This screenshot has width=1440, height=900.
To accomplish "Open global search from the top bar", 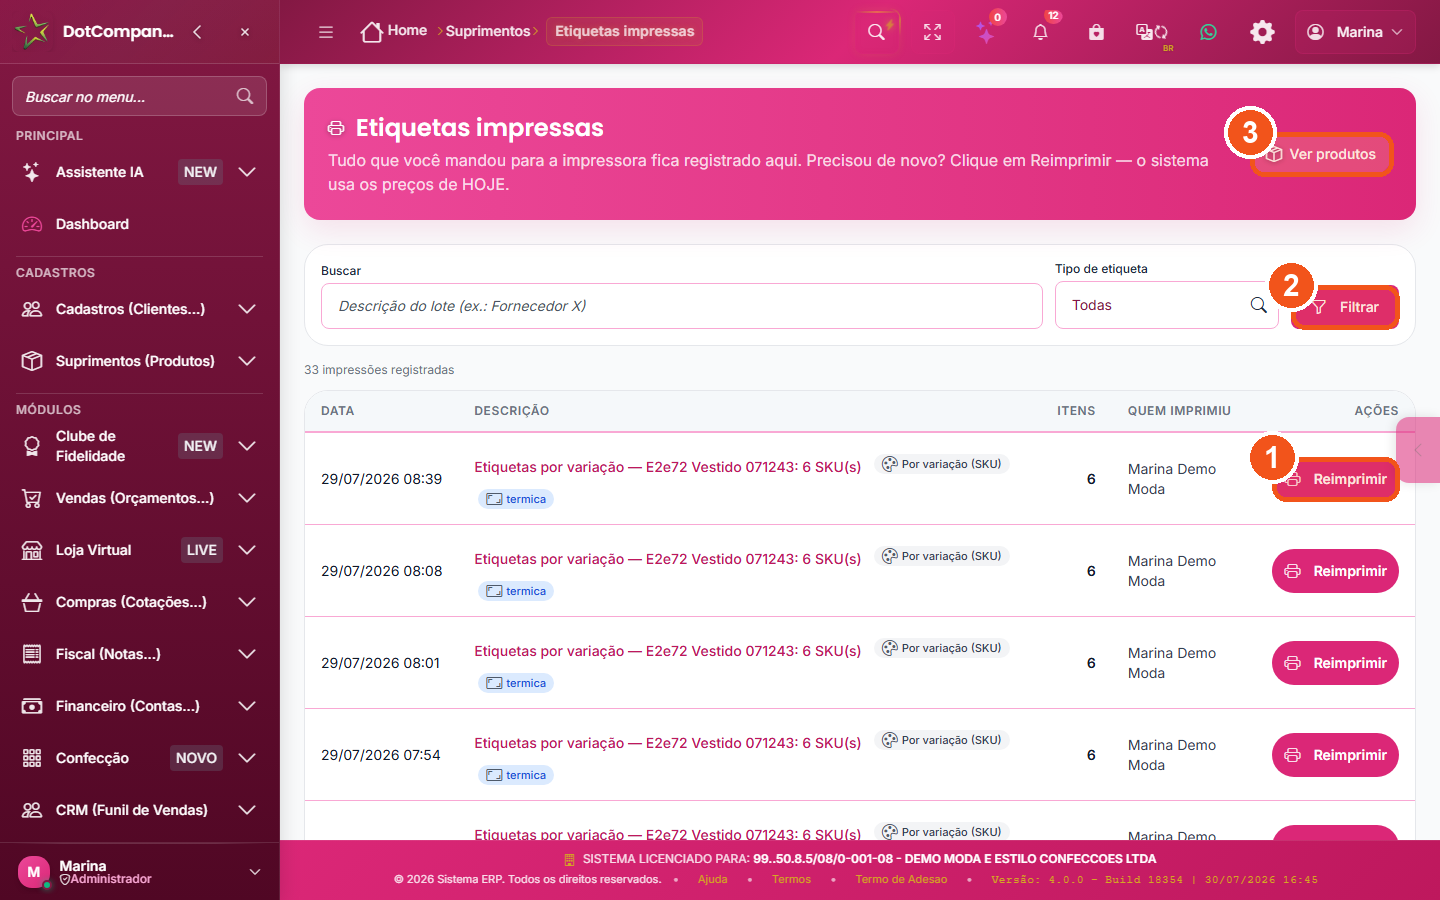I will click(x=876, y=32).
